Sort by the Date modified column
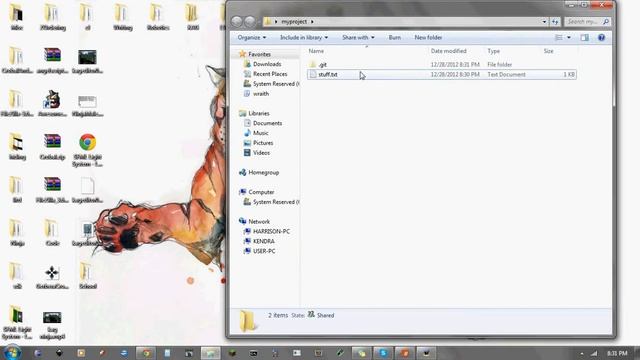Image resolution: width=640 pixels, height=360 pixels. (449, 51)
